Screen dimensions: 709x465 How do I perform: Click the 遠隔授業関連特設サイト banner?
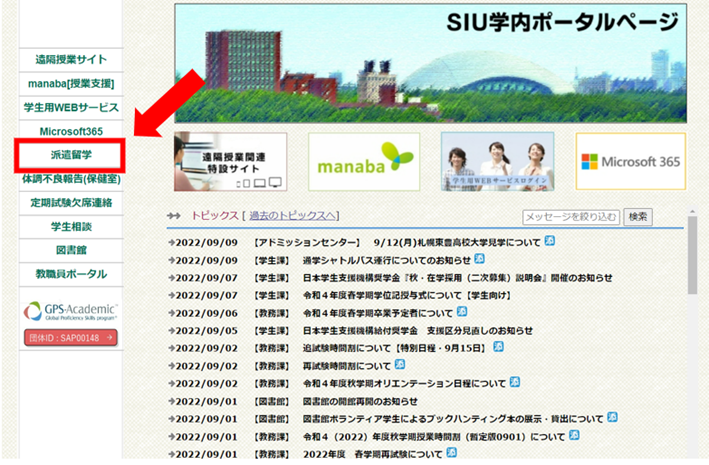[230, 161]
